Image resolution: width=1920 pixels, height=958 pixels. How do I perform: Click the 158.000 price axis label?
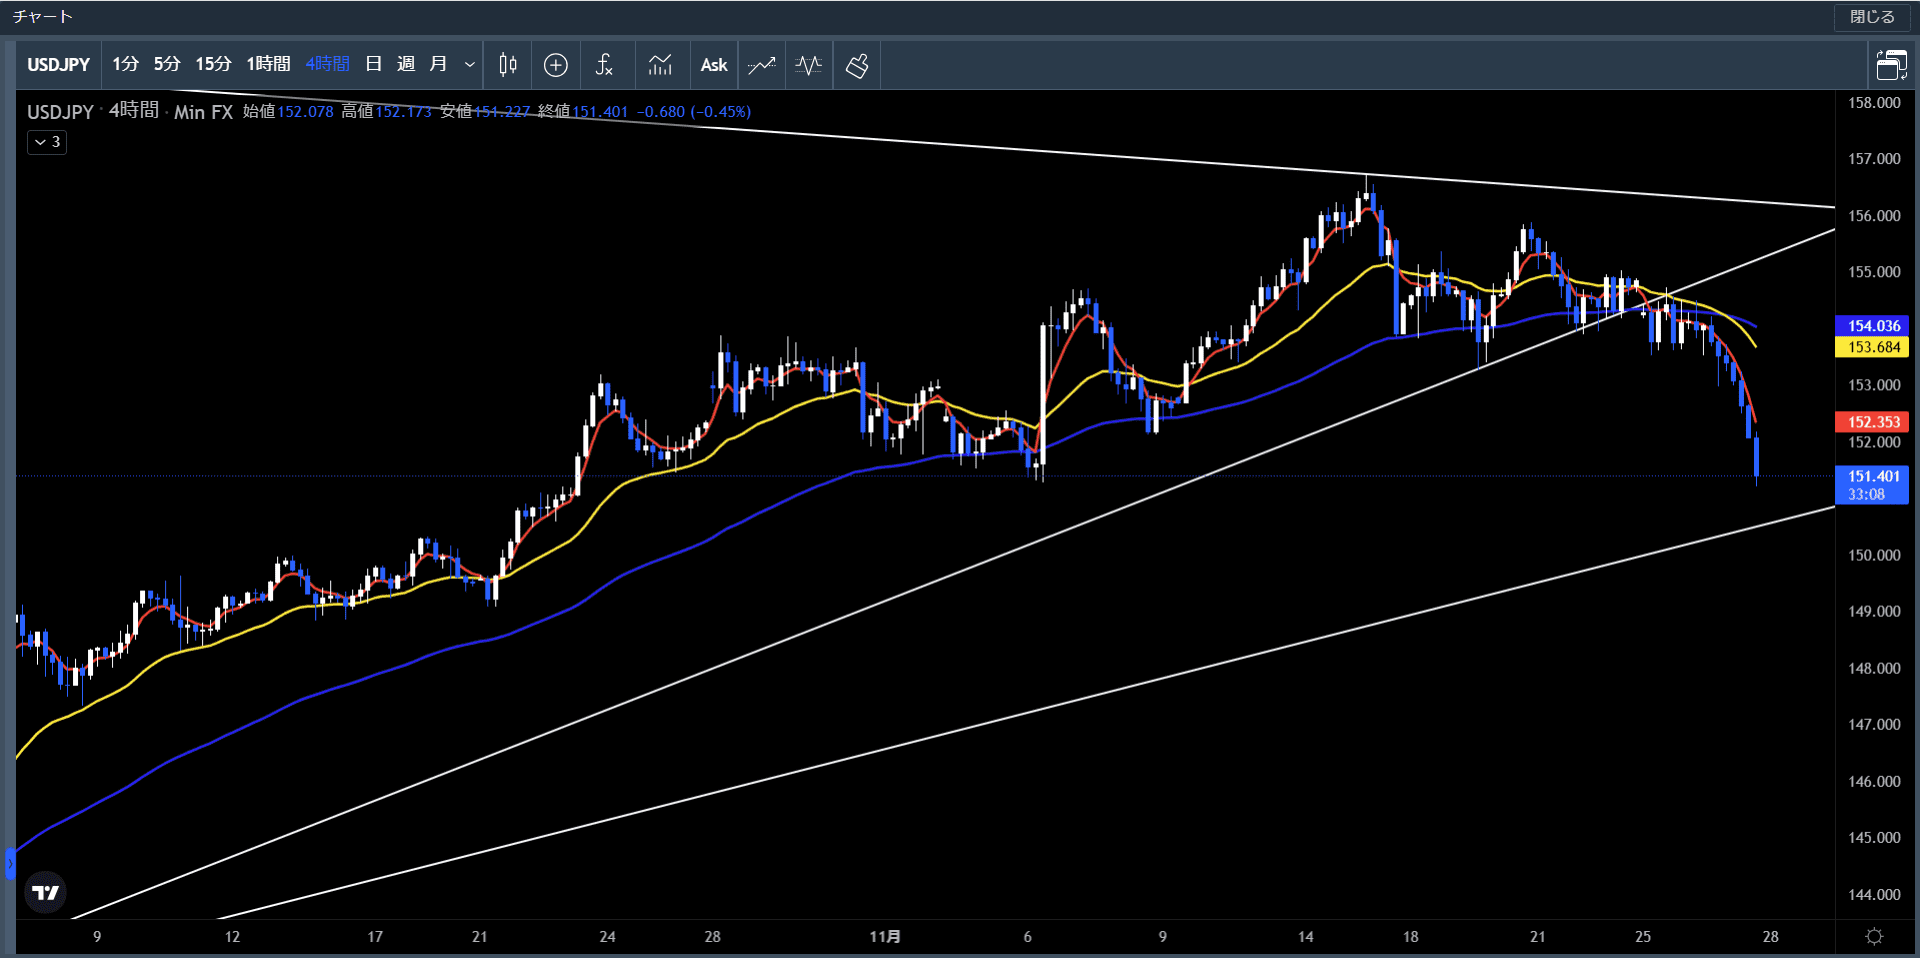(1874, 103)
